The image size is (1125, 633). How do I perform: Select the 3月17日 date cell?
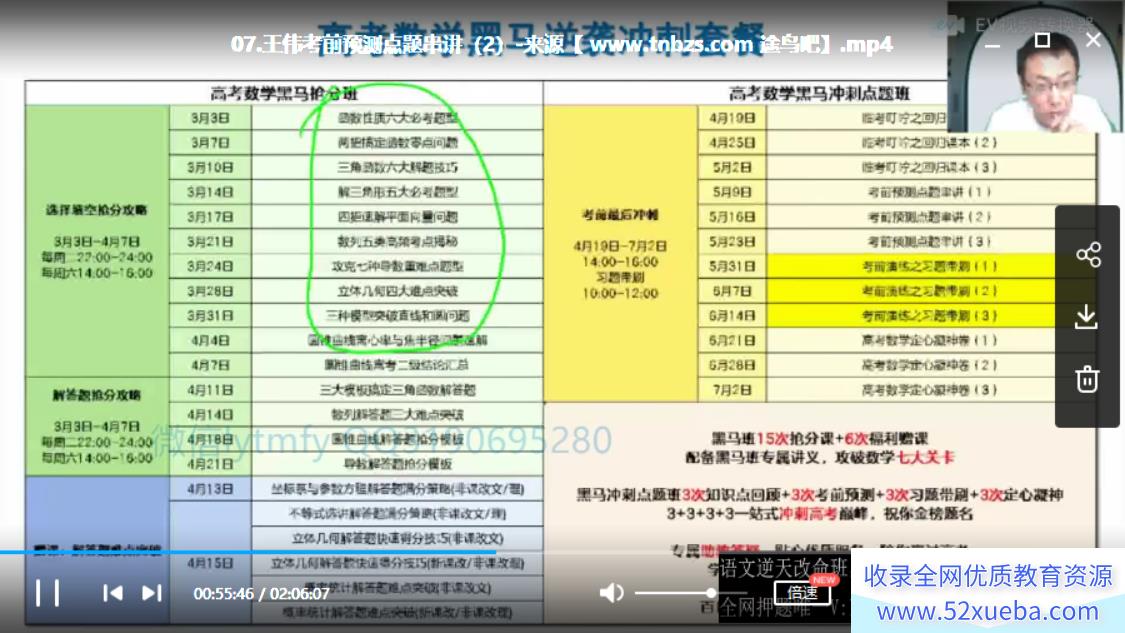[210, 217]
